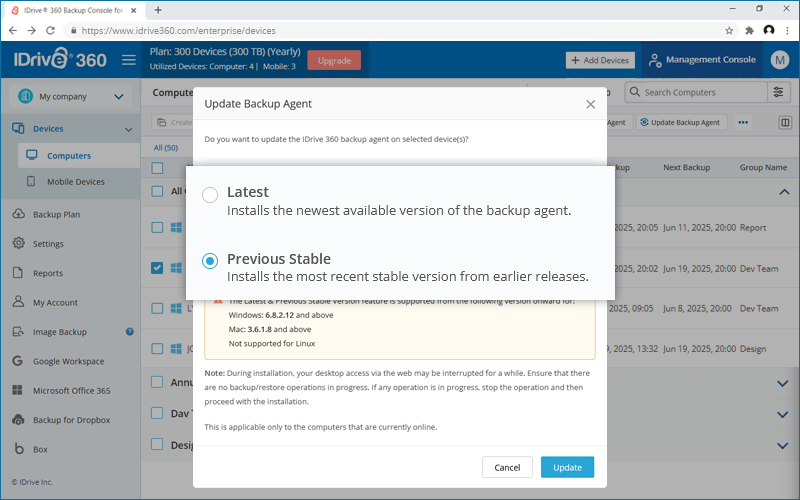Open Mobile Devices in the sidebar
The image size is (800, 500).
(x=76, y=182)
